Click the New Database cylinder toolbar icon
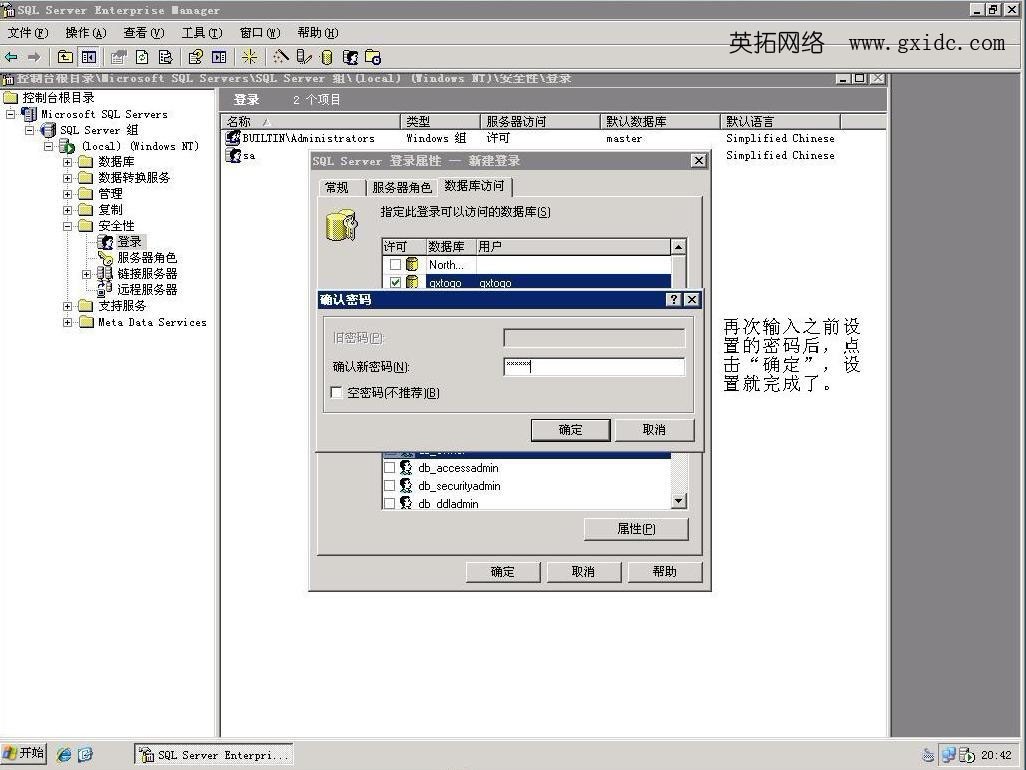The width and height of the screenshot is (1026, 770). pyautogui.click(x=327, y=57)
